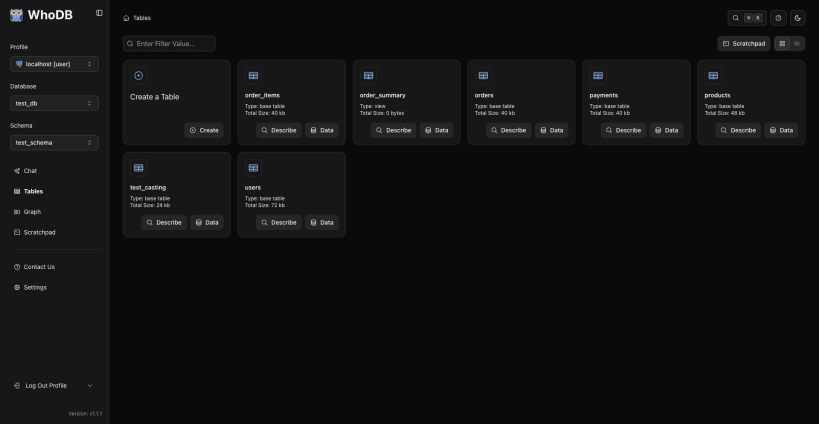Image resolution: width=819 pixels, height=424 pixels.
Task: Open Scratchpad in sidebar
Action: click(x=39, y=232)
